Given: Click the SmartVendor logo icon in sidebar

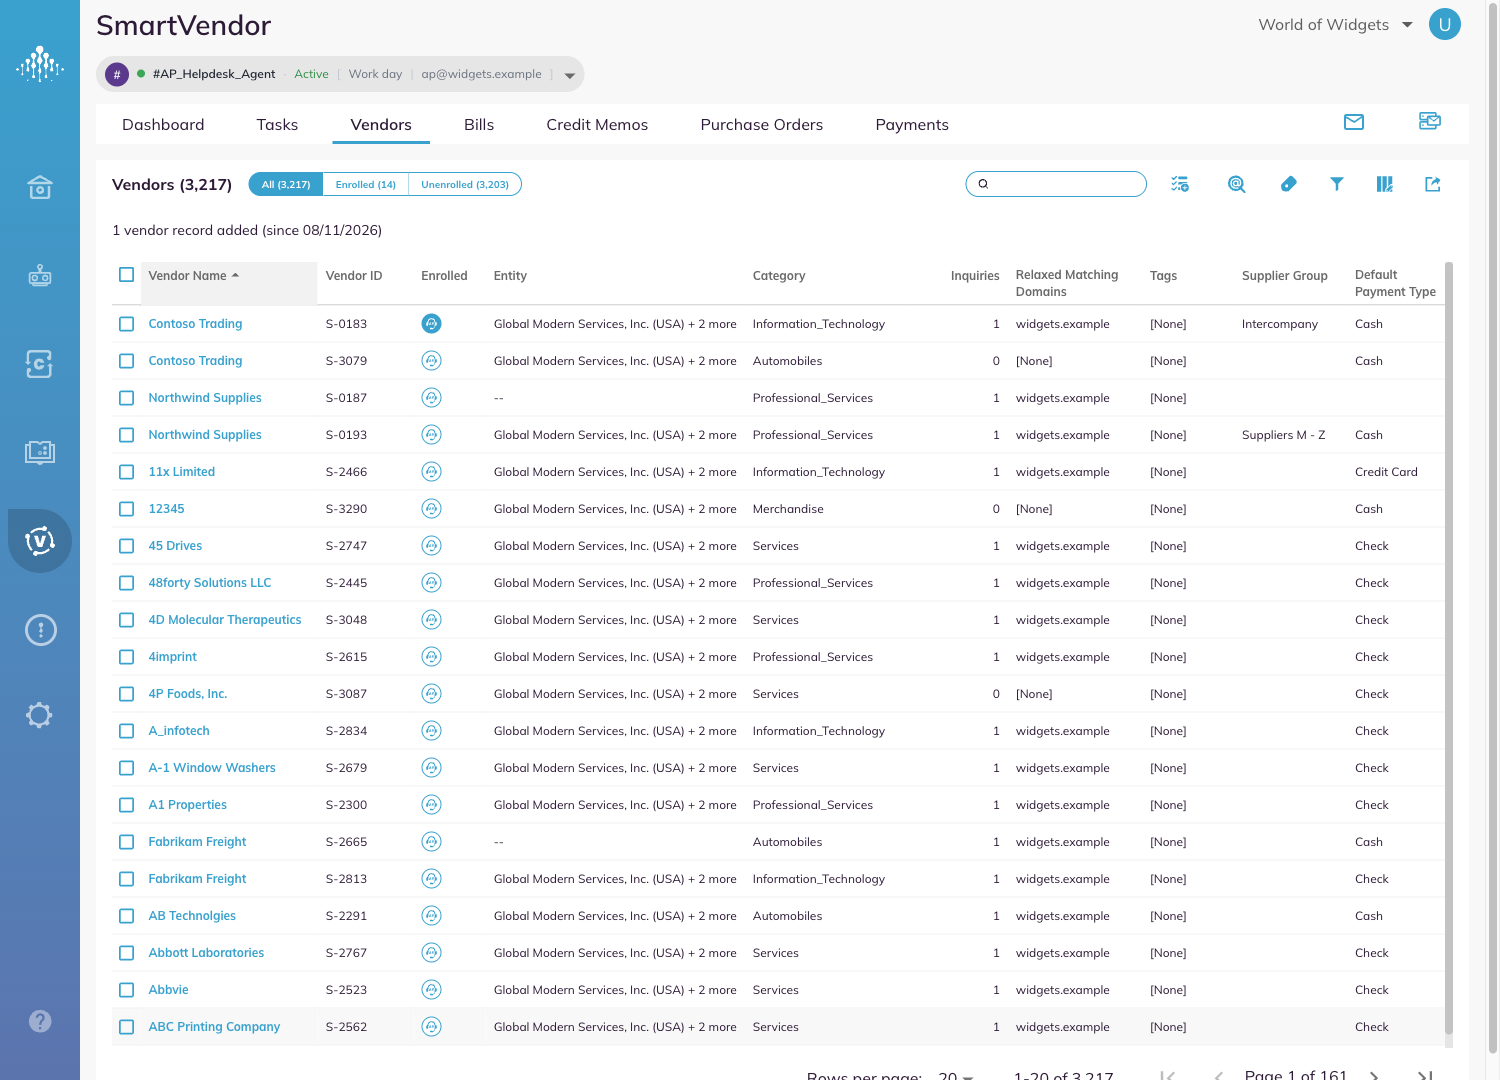Looking at the screenshot, I should point(40,65).
